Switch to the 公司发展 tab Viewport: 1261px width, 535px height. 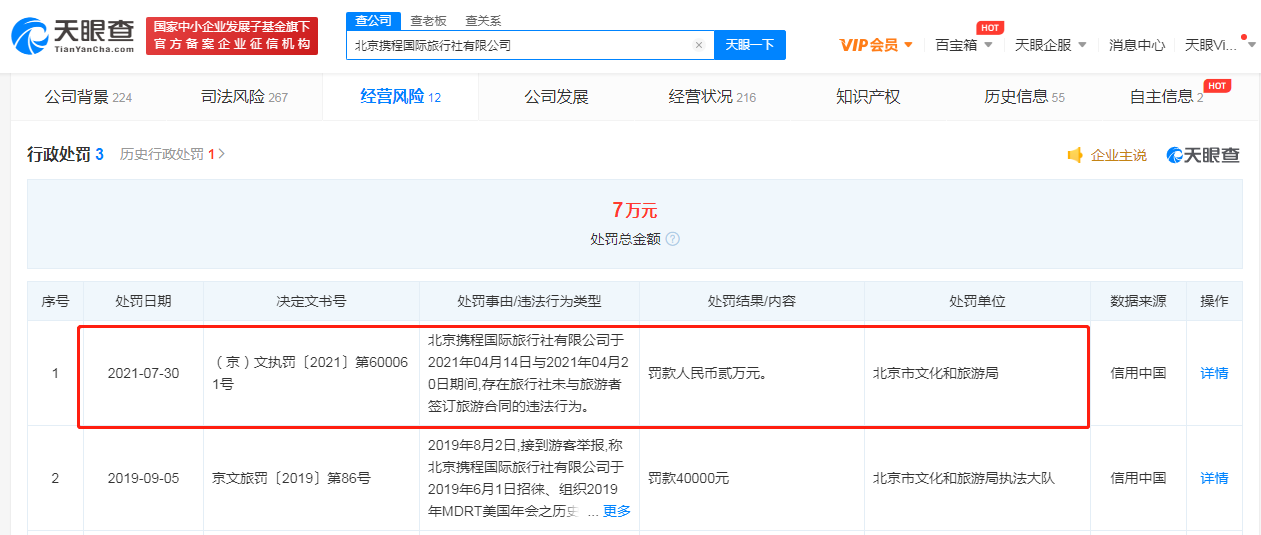[556, 97]
